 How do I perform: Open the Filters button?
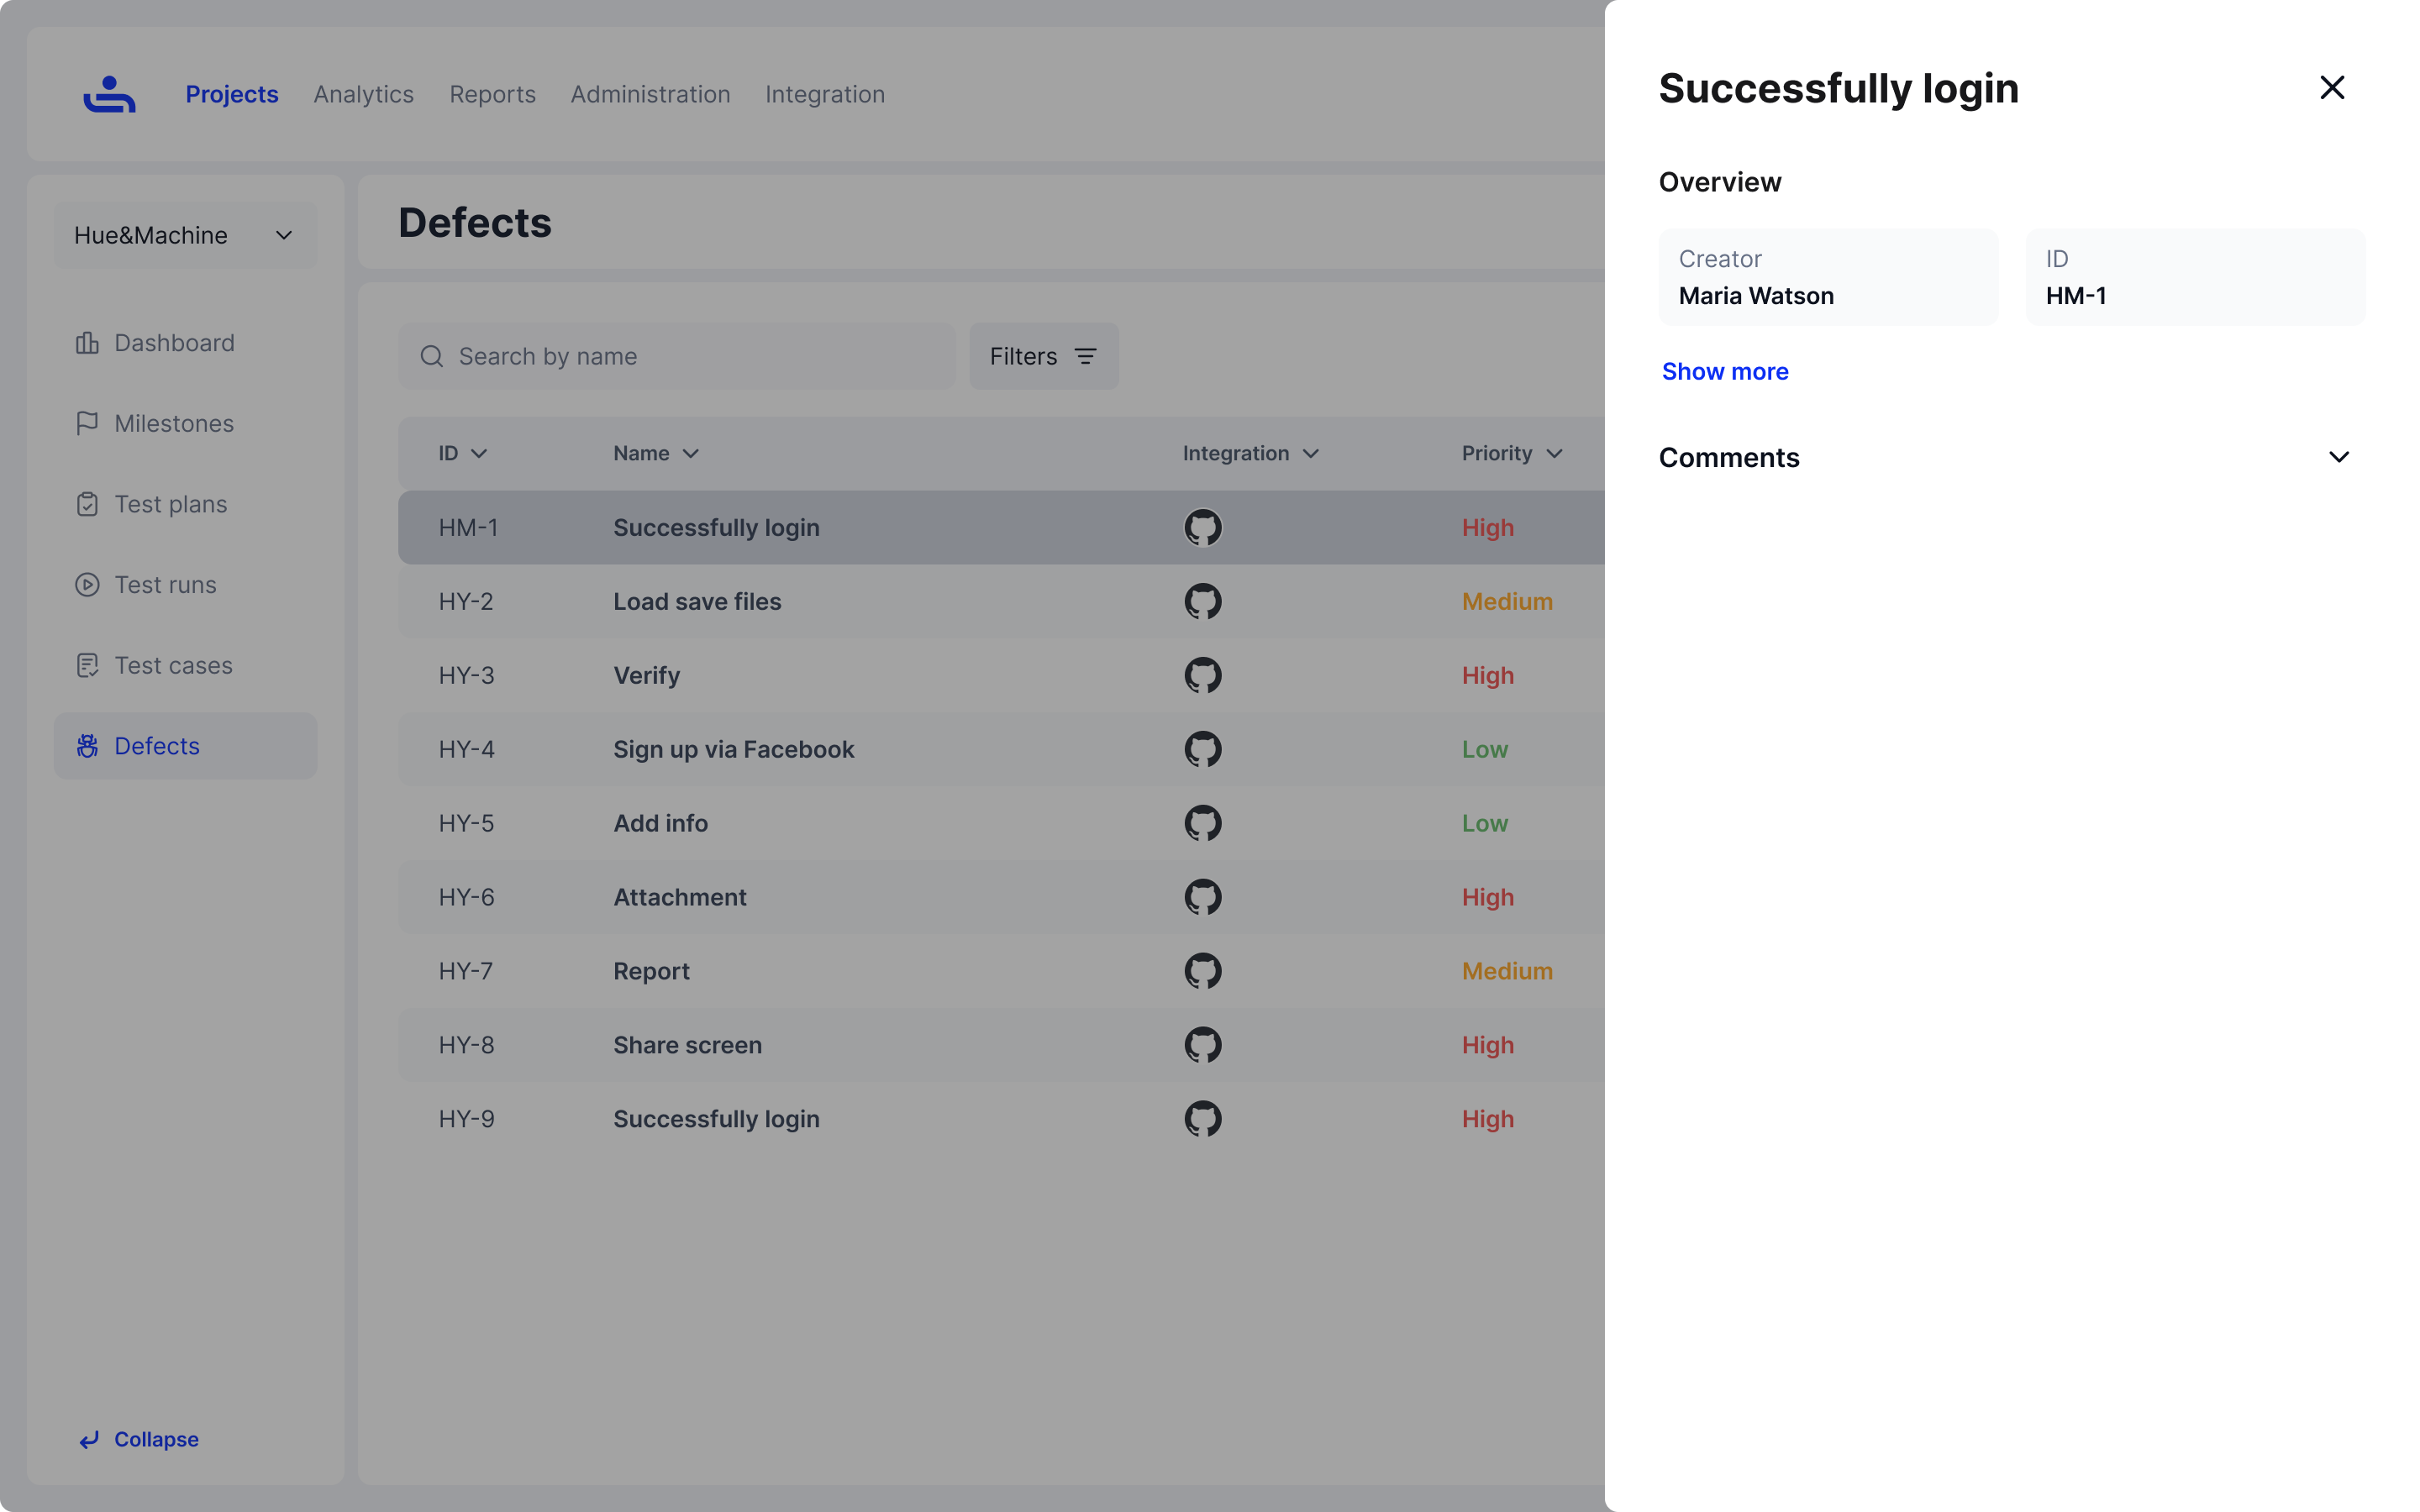click(x=1043, y=356)
